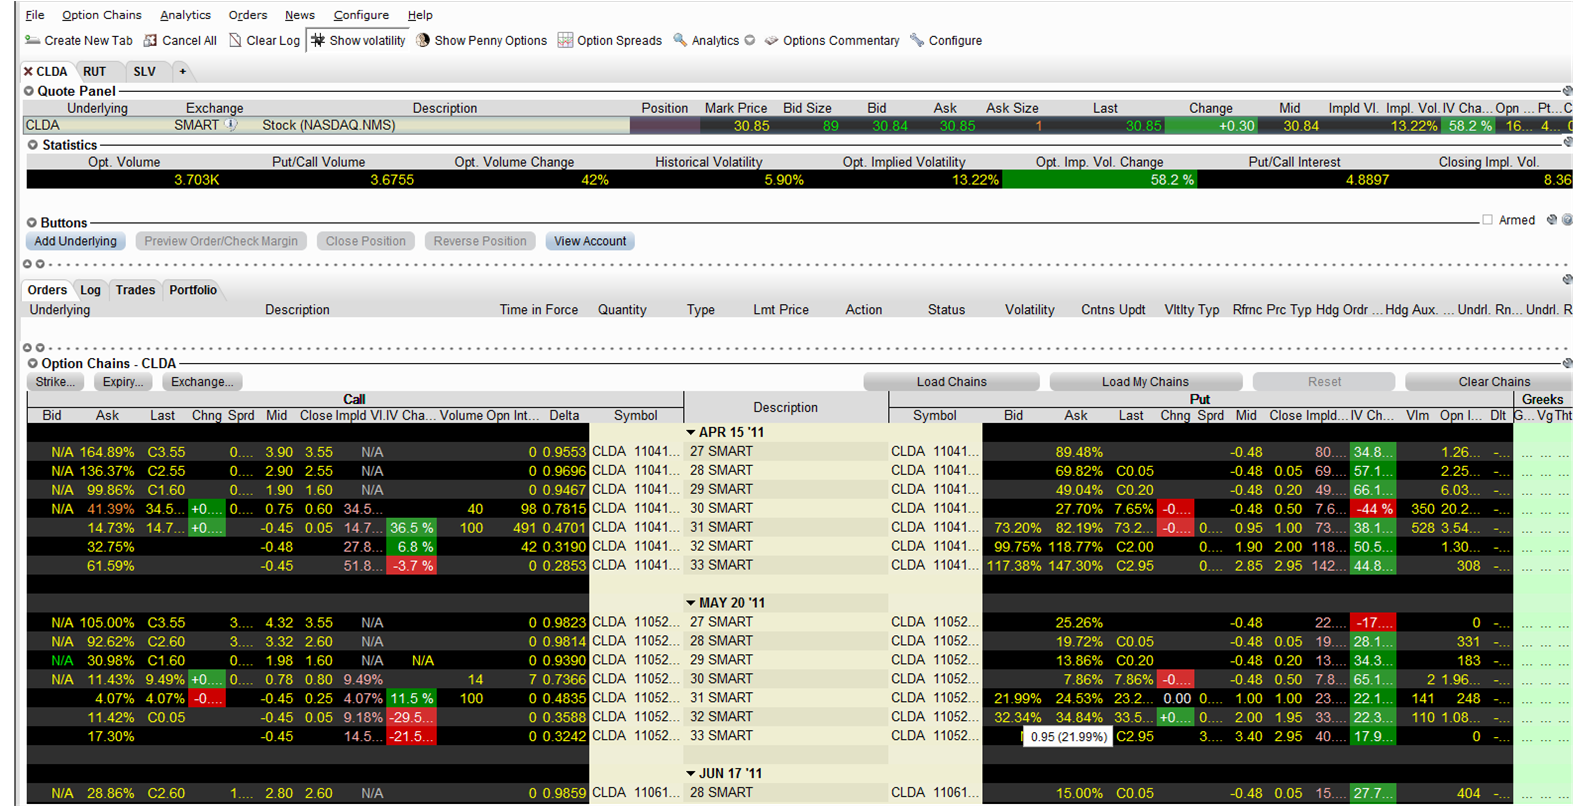Add a new tab with the plus button
Screen dimensions: 1574x807
pos(182,72)
